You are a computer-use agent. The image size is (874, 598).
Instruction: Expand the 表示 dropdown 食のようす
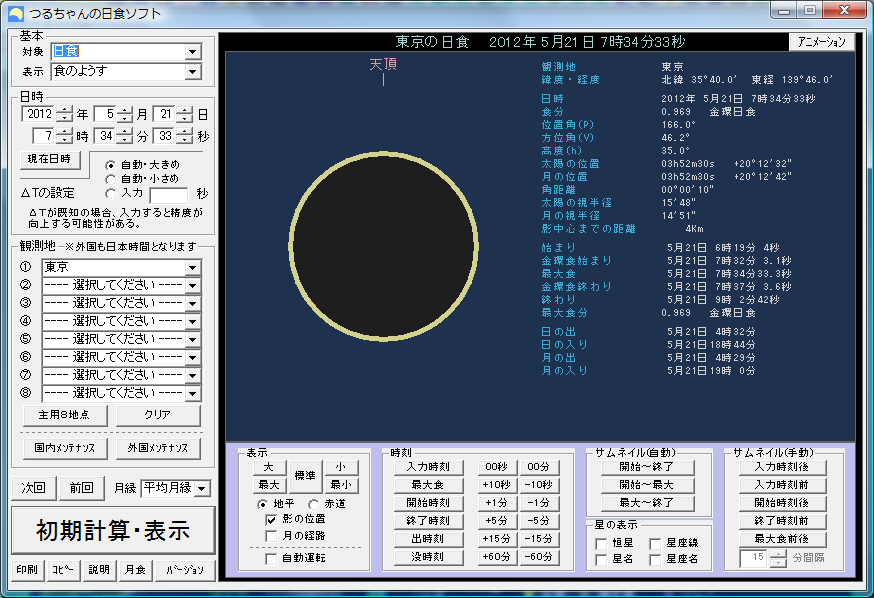pos(192,72)
